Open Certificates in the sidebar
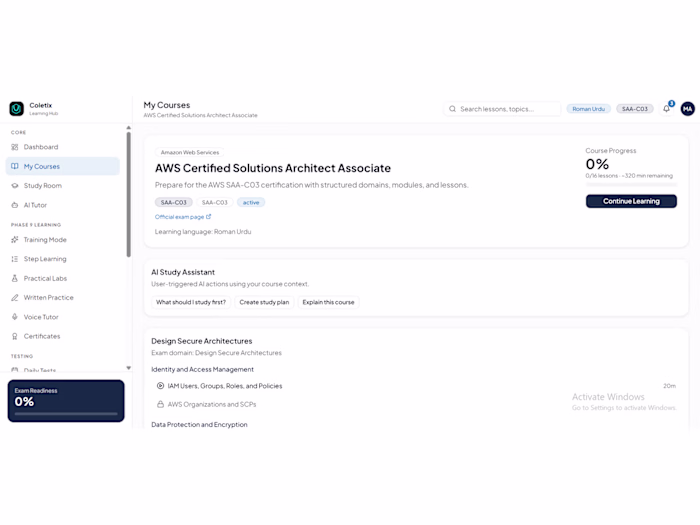The height and width of the screenshot is (525, 700). pyautogui.click(x=62, y=336)
